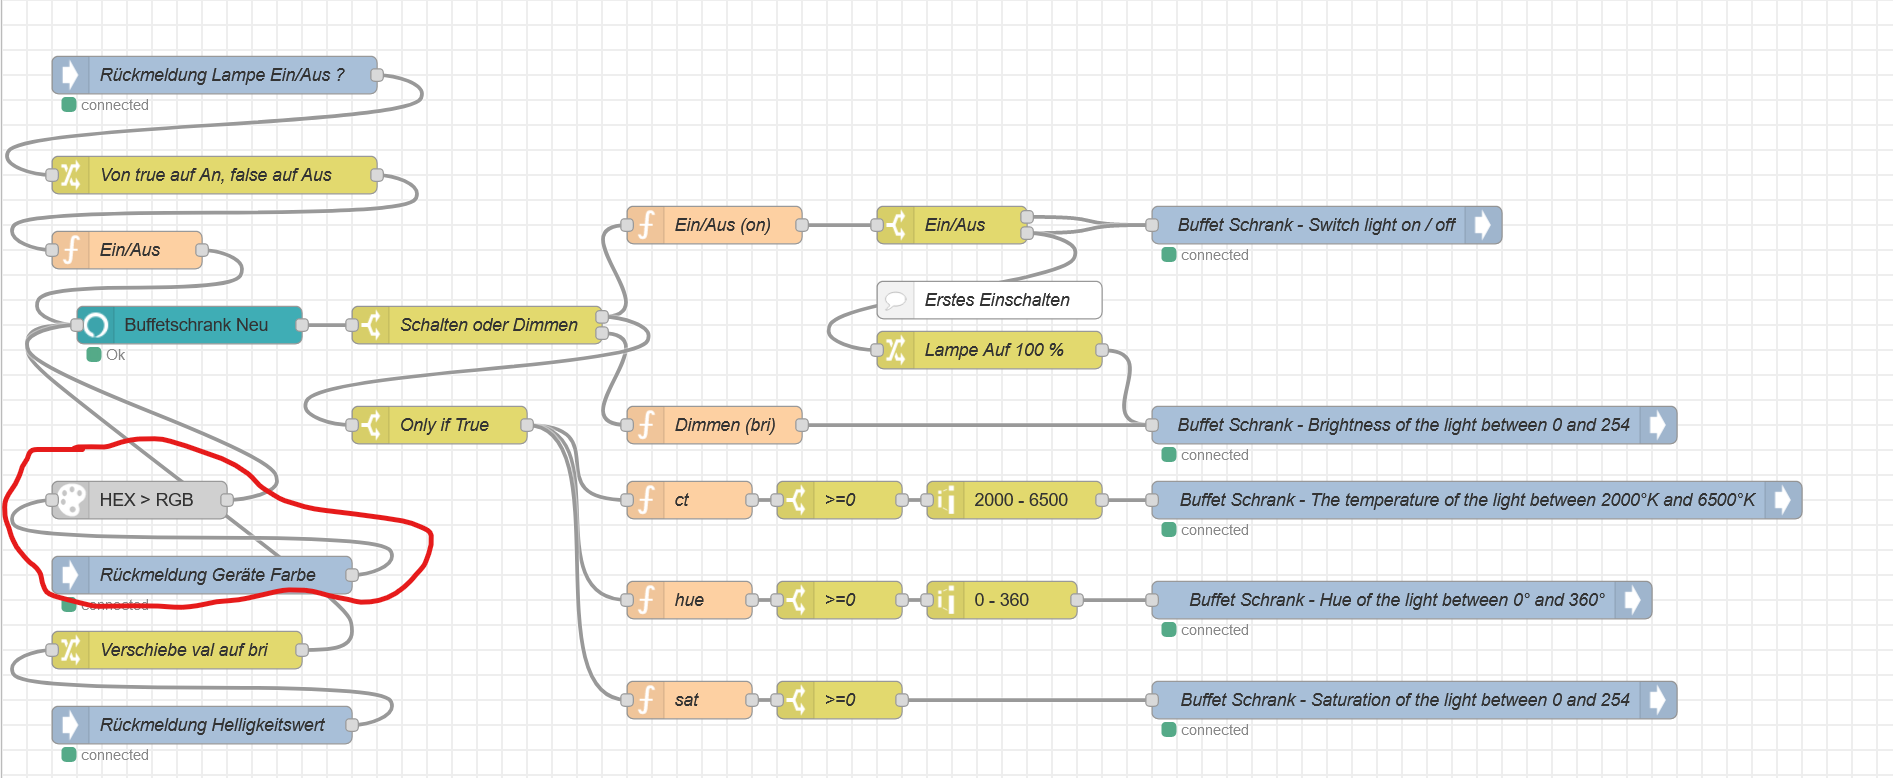
Task: Select the >=0 switch node after hue
Action: [840, 600]
